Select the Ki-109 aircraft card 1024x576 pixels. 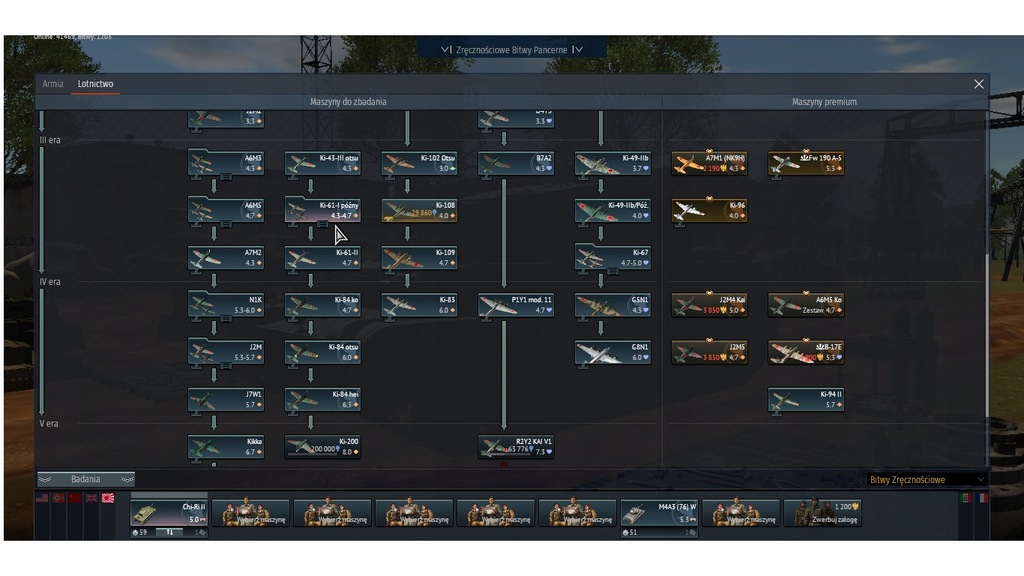[419, 257]
